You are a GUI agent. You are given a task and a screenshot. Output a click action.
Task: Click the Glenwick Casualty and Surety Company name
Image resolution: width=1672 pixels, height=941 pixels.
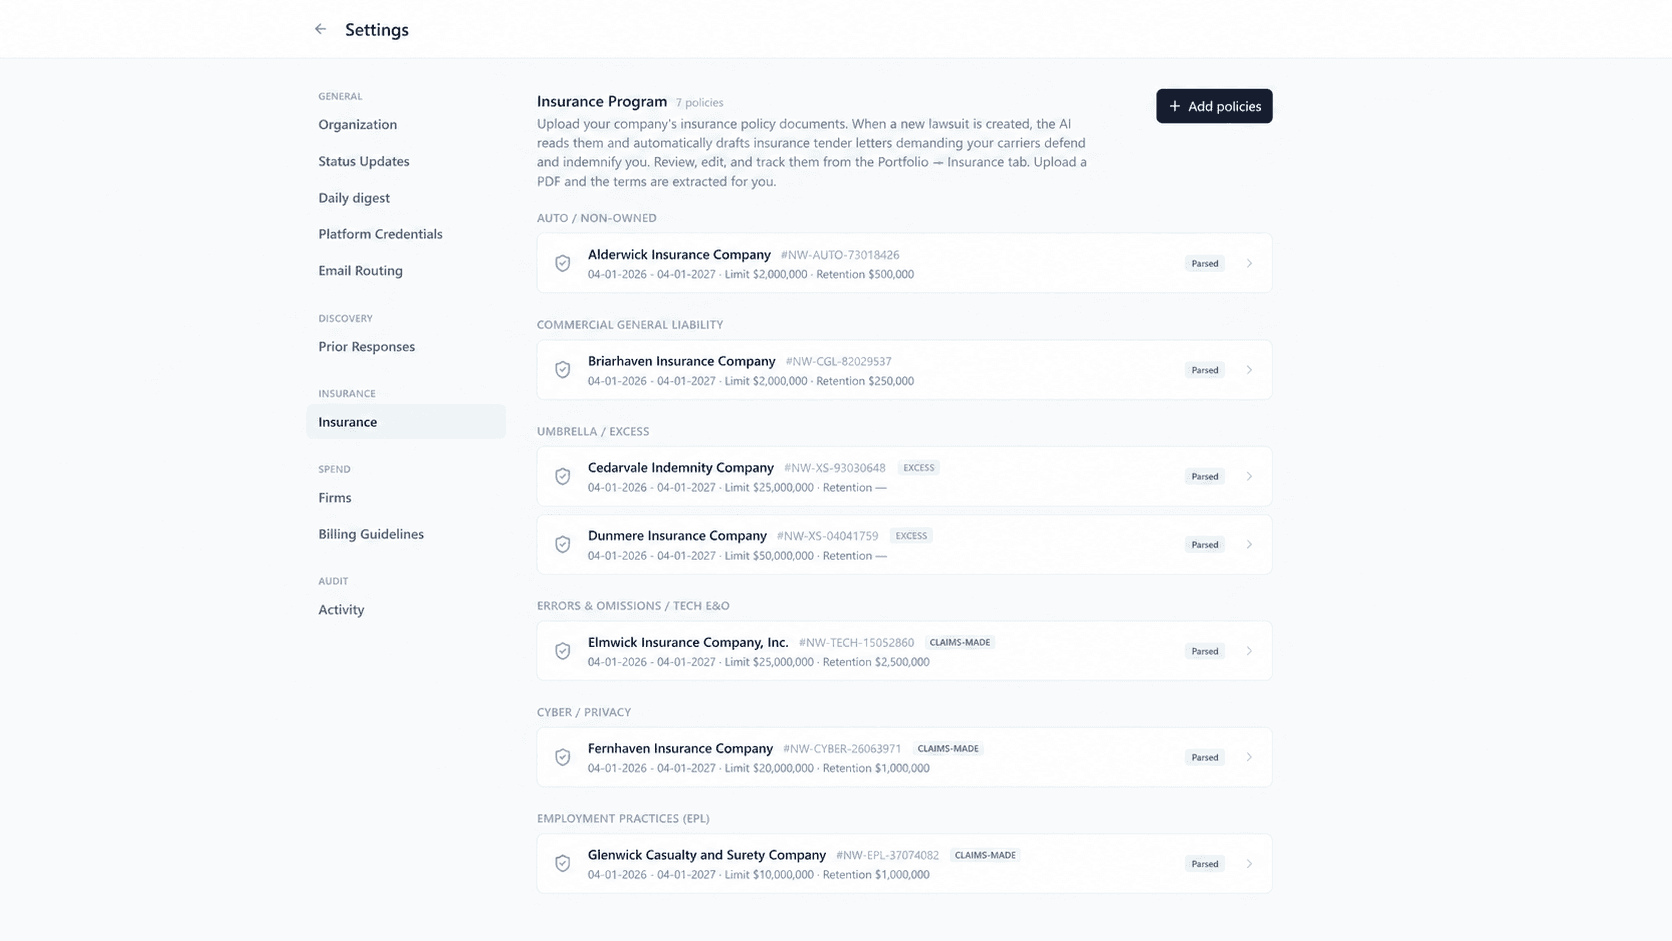(707, 855)
